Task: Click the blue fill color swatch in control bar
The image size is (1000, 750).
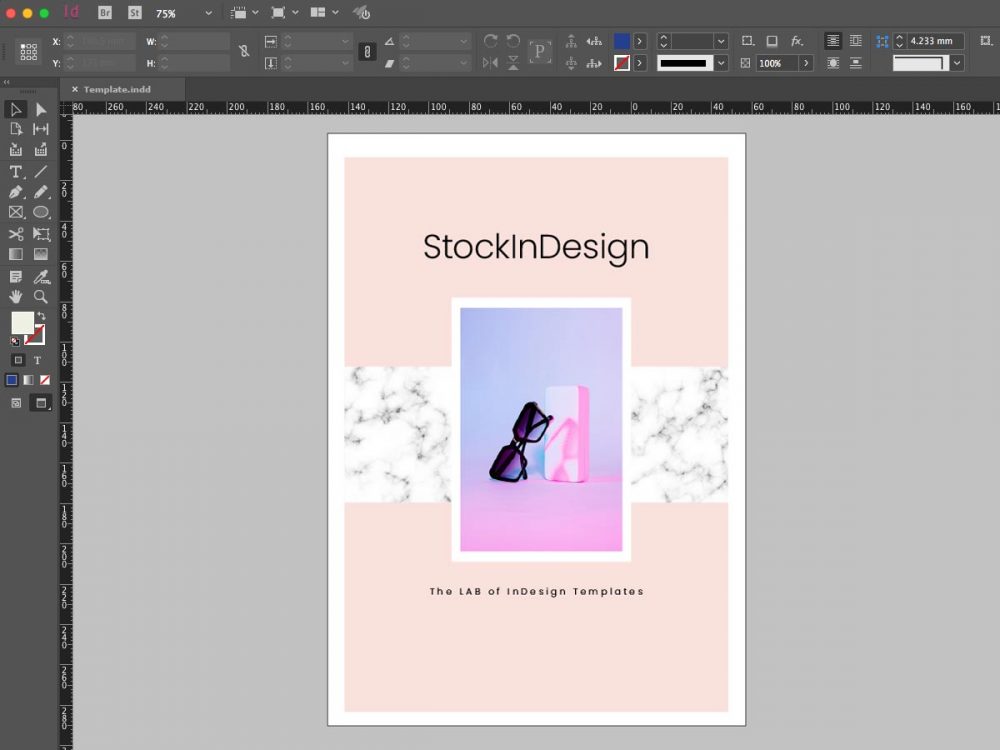Action: (622, 41)
